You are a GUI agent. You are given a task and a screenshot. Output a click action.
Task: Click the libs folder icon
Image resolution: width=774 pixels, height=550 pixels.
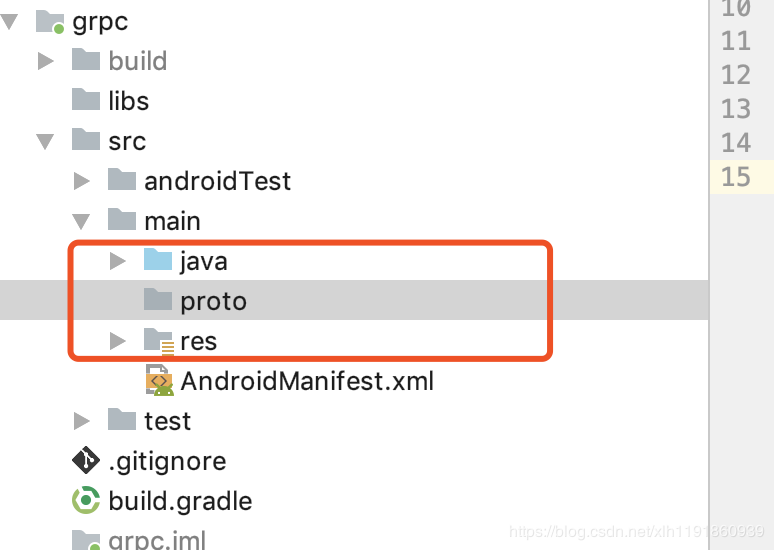(86, 100)
